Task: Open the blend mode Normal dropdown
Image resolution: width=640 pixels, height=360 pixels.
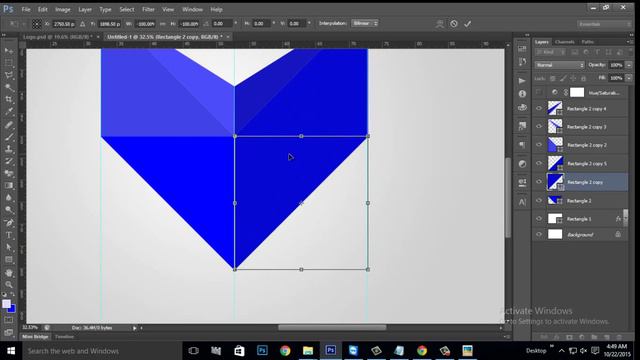Action: click(x=560, y=65)
